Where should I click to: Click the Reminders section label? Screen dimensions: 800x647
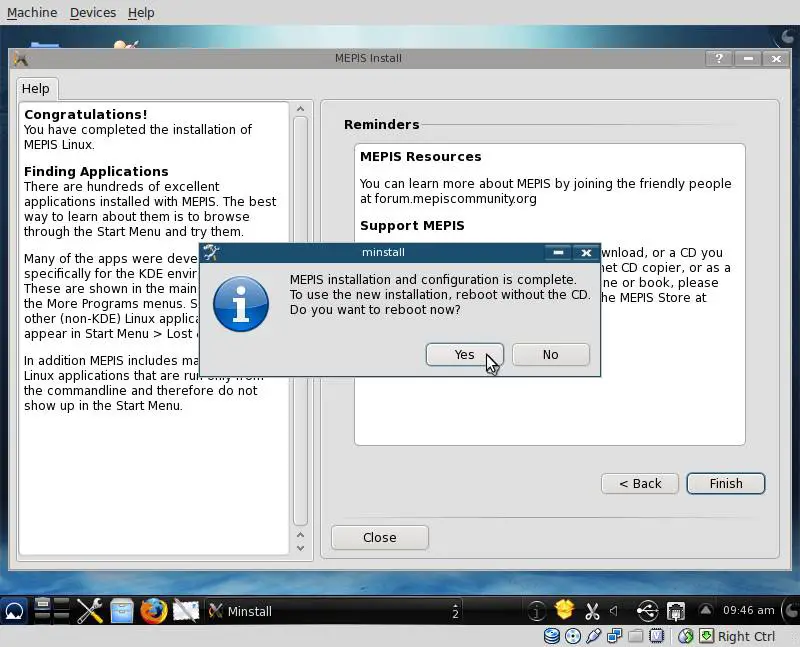tap(382, 125)
